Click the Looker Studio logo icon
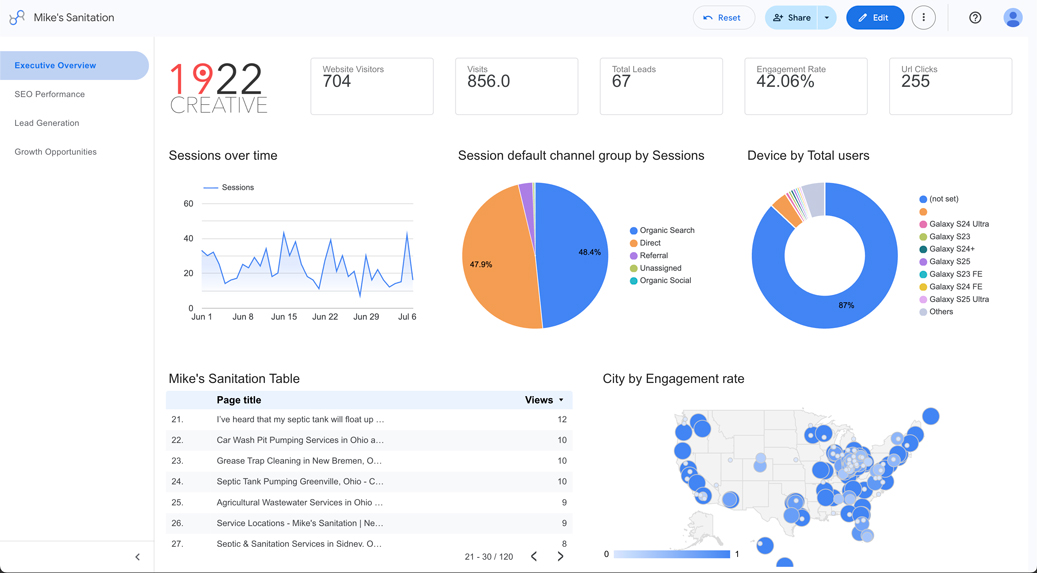 coord(17,18)
